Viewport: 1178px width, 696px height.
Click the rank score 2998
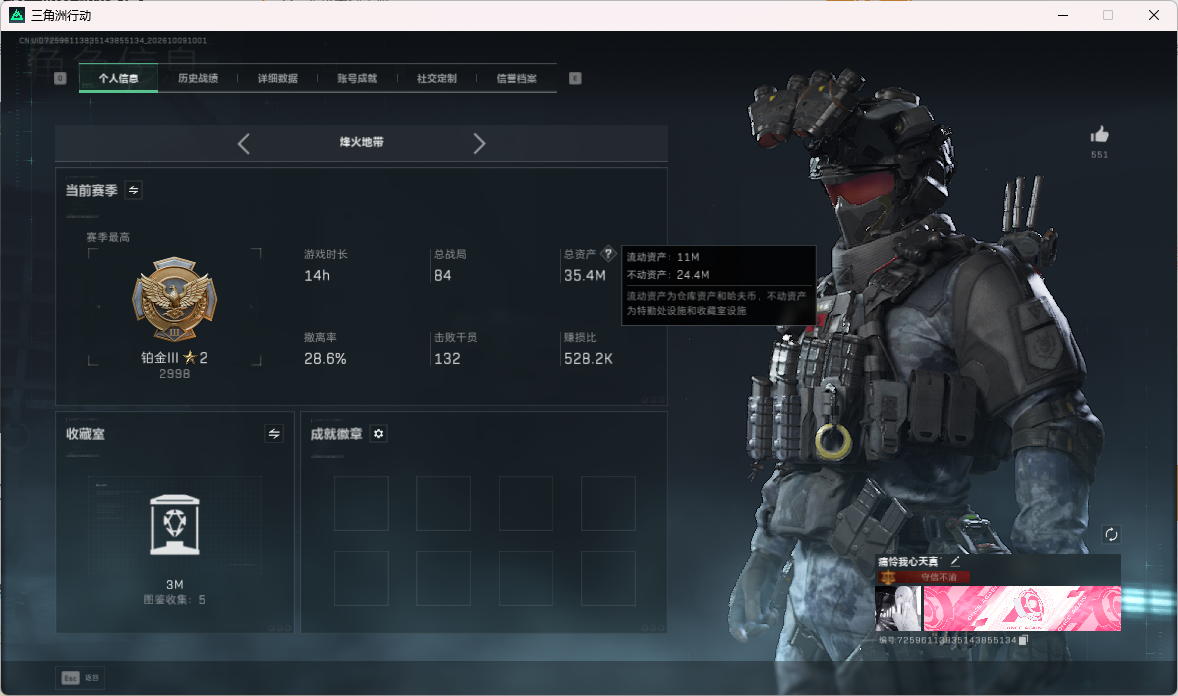pos(174,374)
